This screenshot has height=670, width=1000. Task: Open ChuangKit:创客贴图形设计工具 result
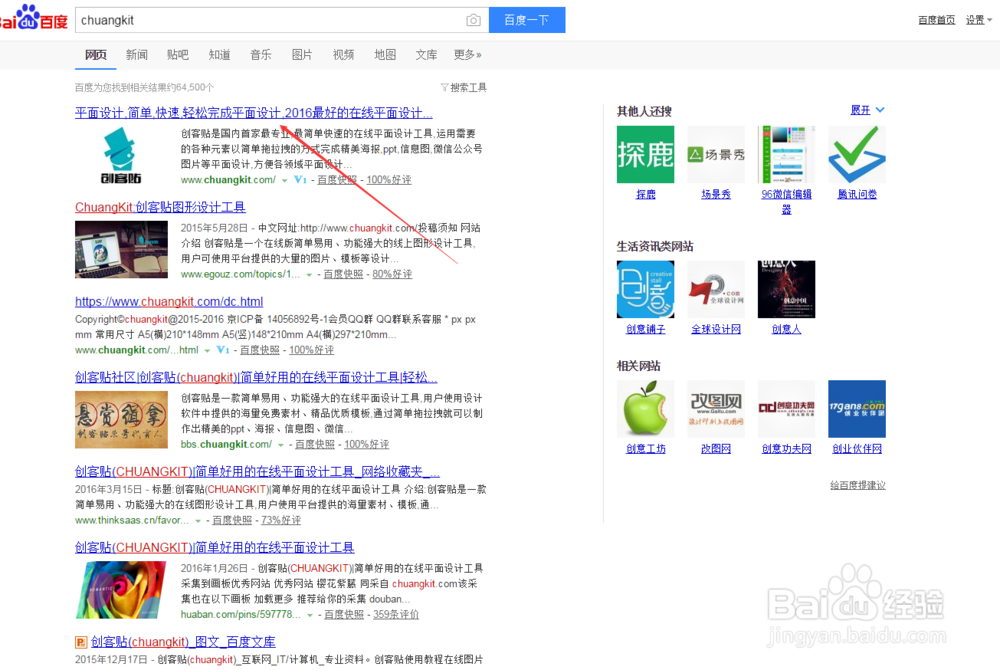[160, 207]
